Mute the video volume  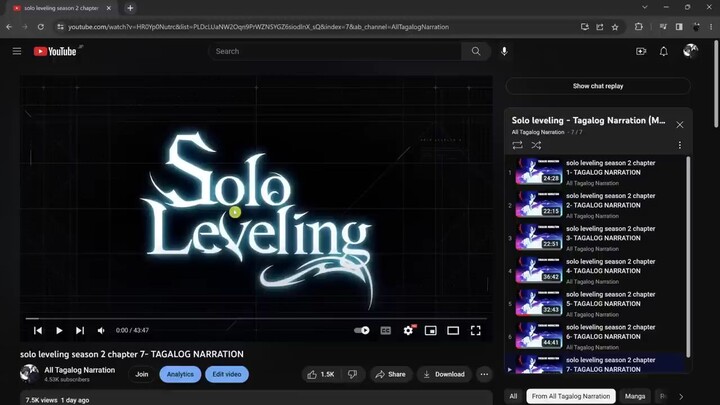click(101, 330)
